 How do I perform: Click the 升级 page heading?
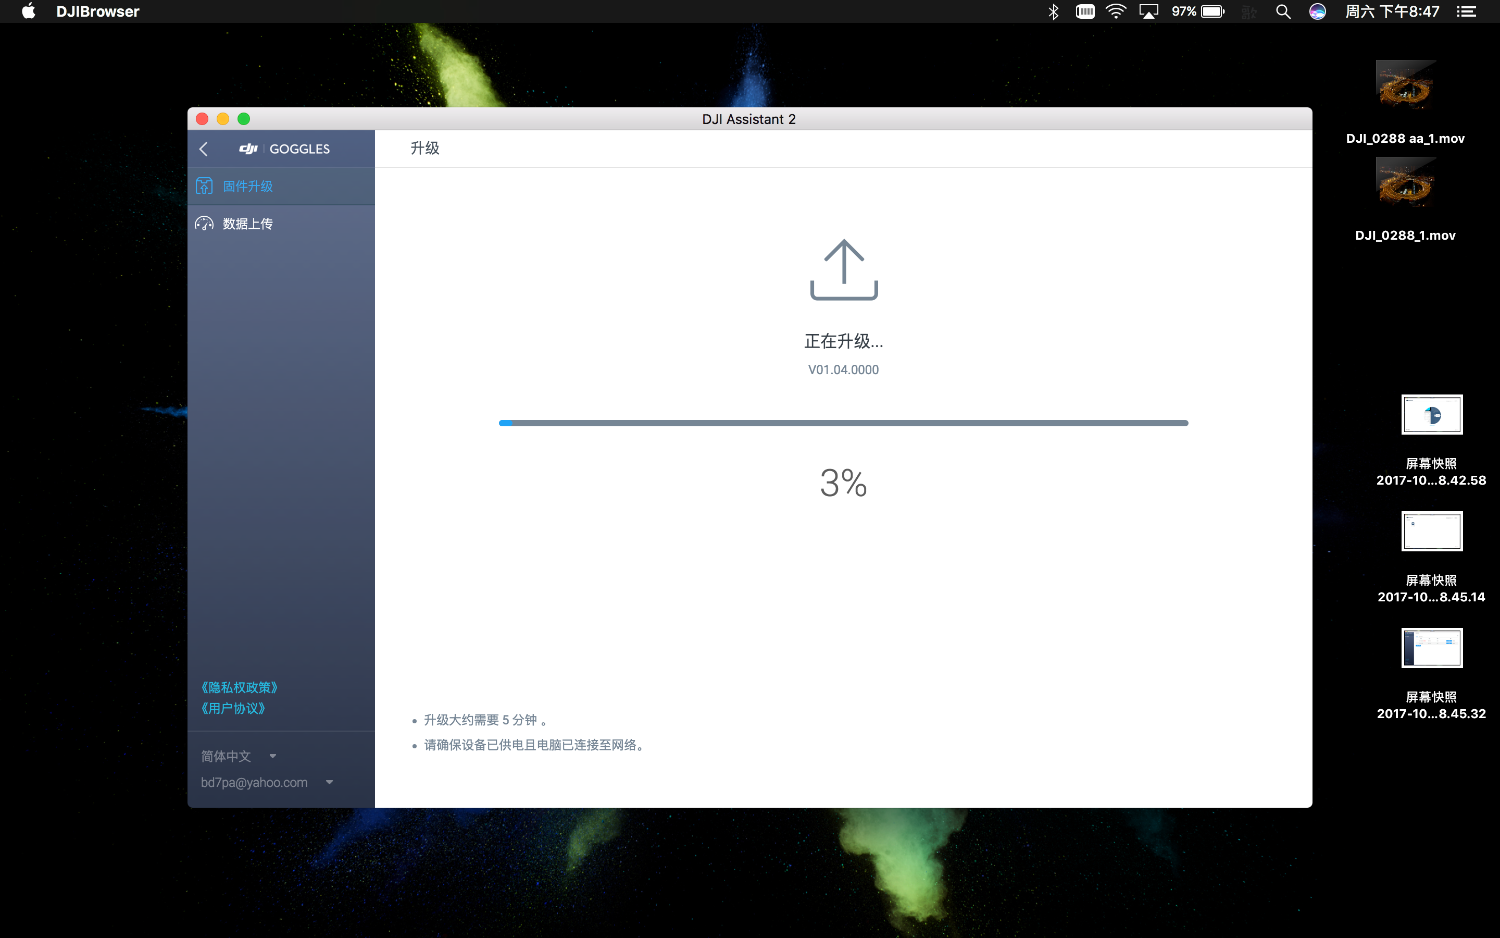425,148
